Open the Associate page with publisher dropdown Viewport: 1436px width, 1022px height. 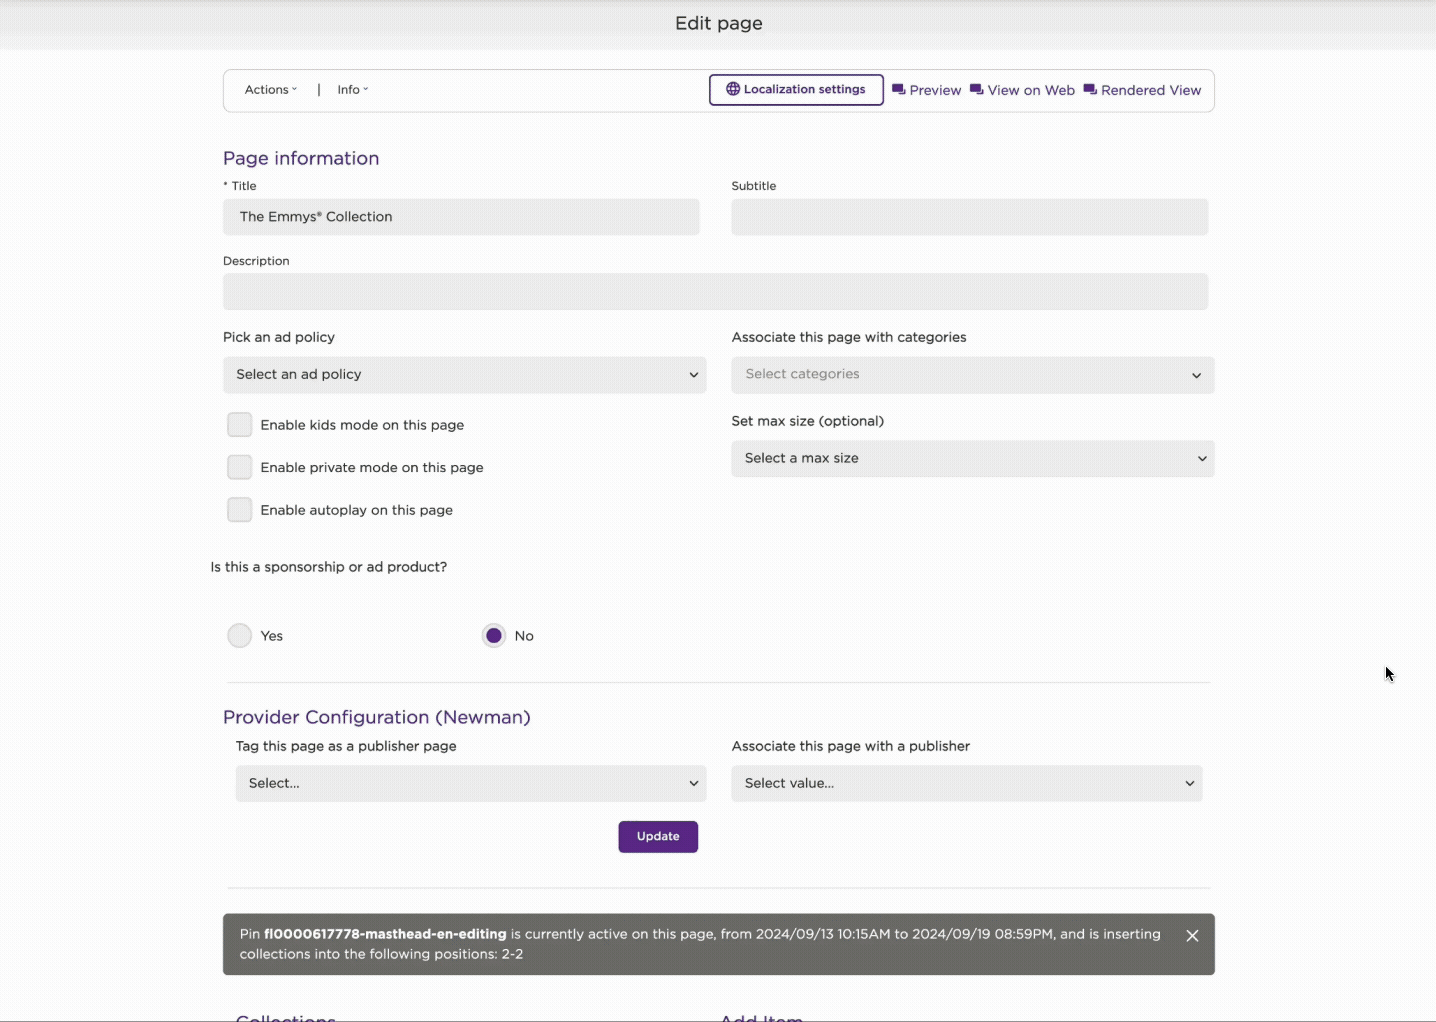tap(967, 784)
